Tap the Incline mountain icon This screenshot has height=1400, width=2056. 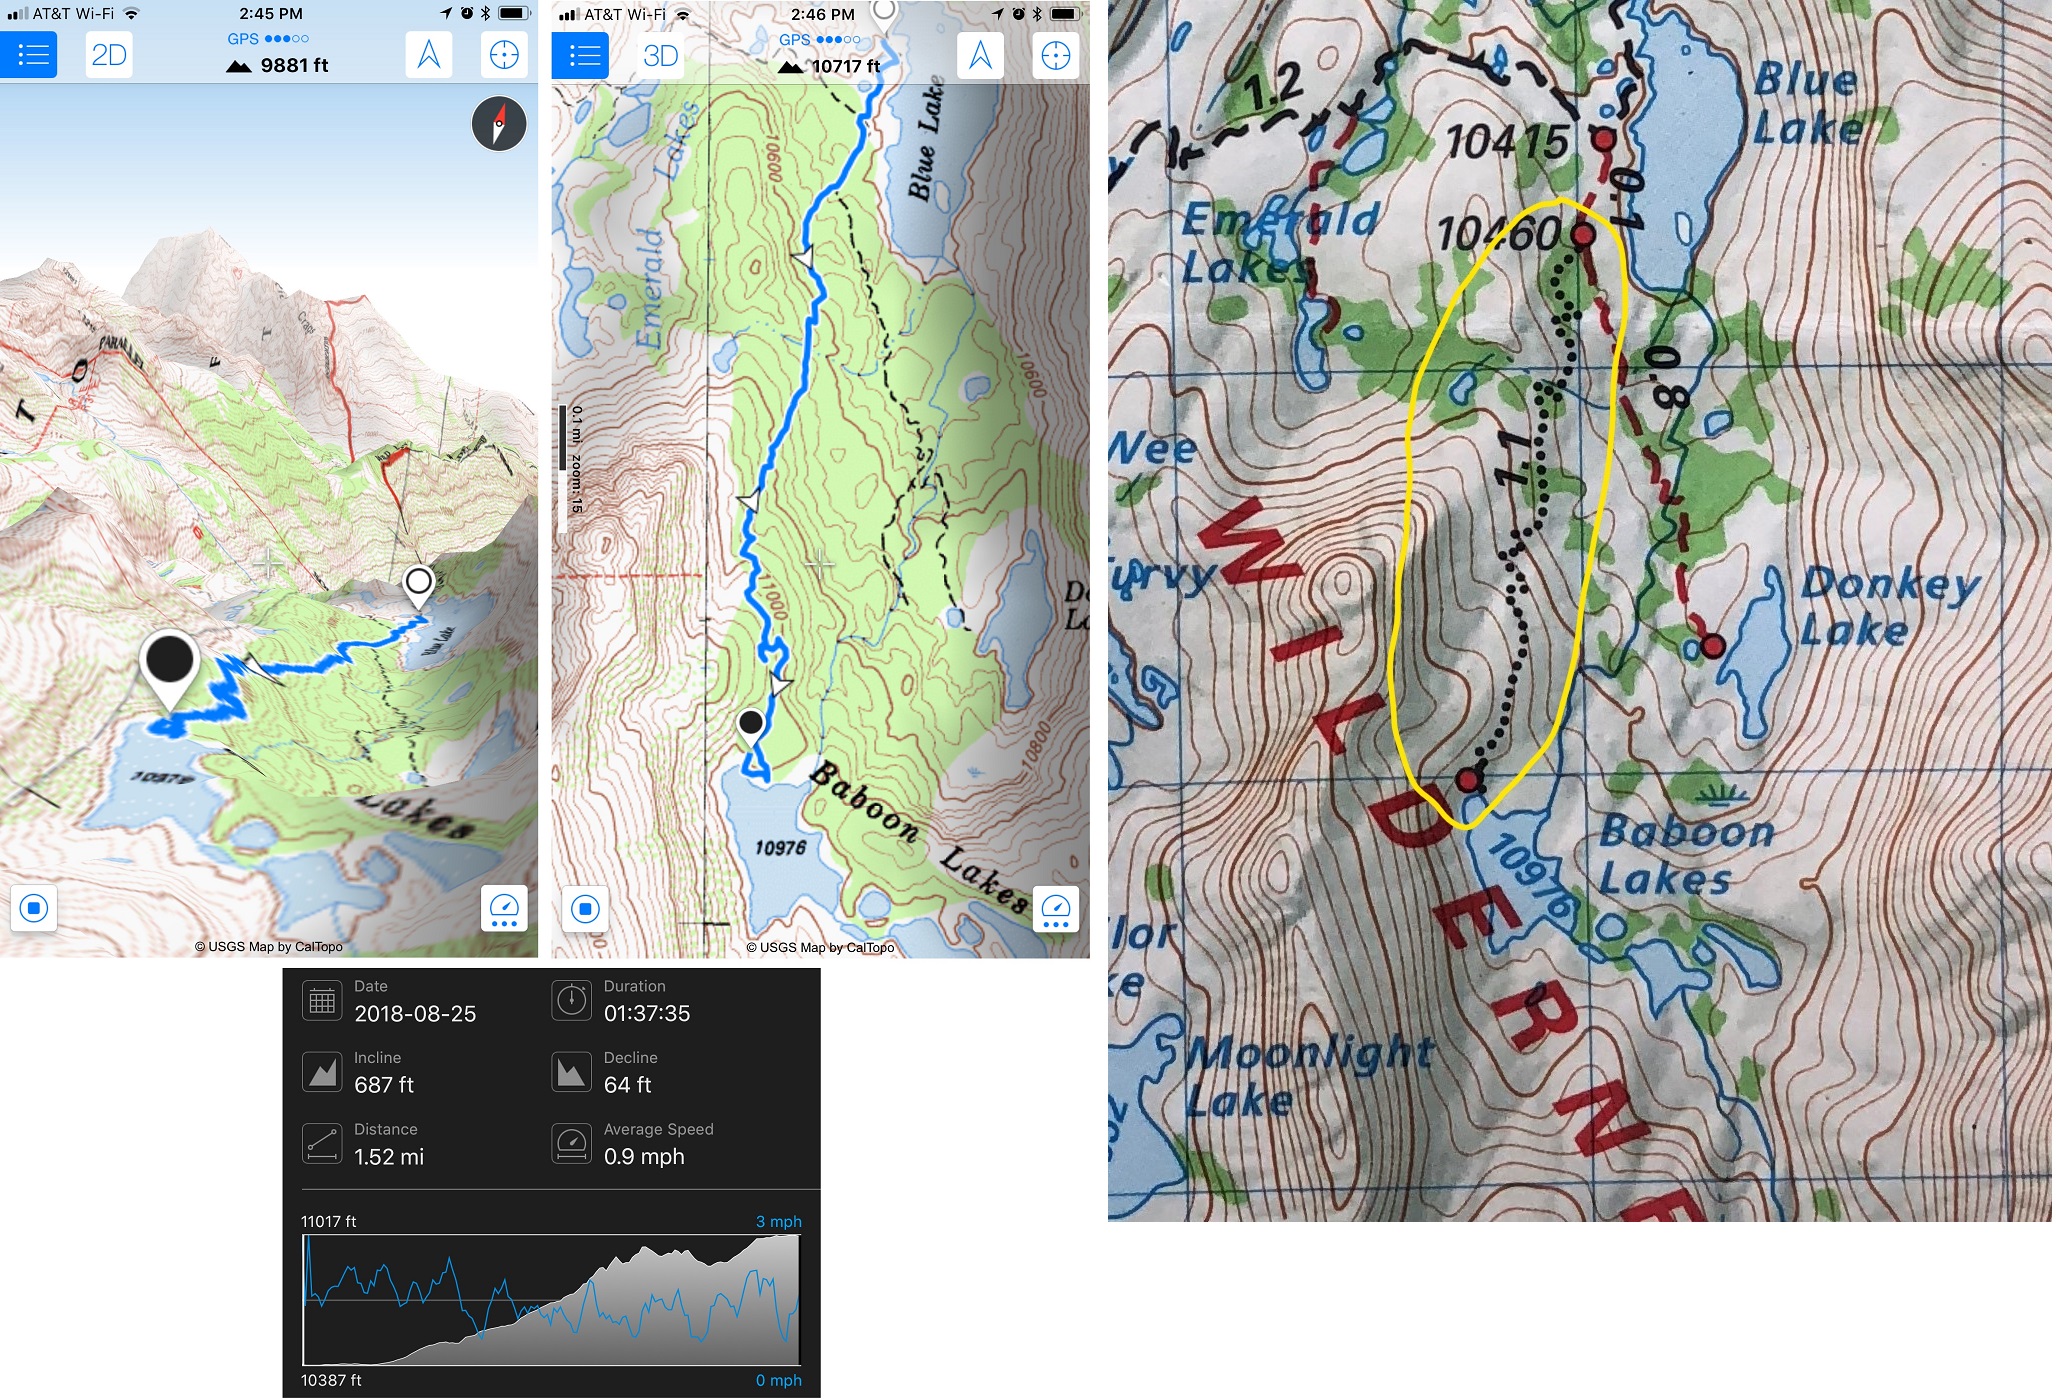[322, 1073]
